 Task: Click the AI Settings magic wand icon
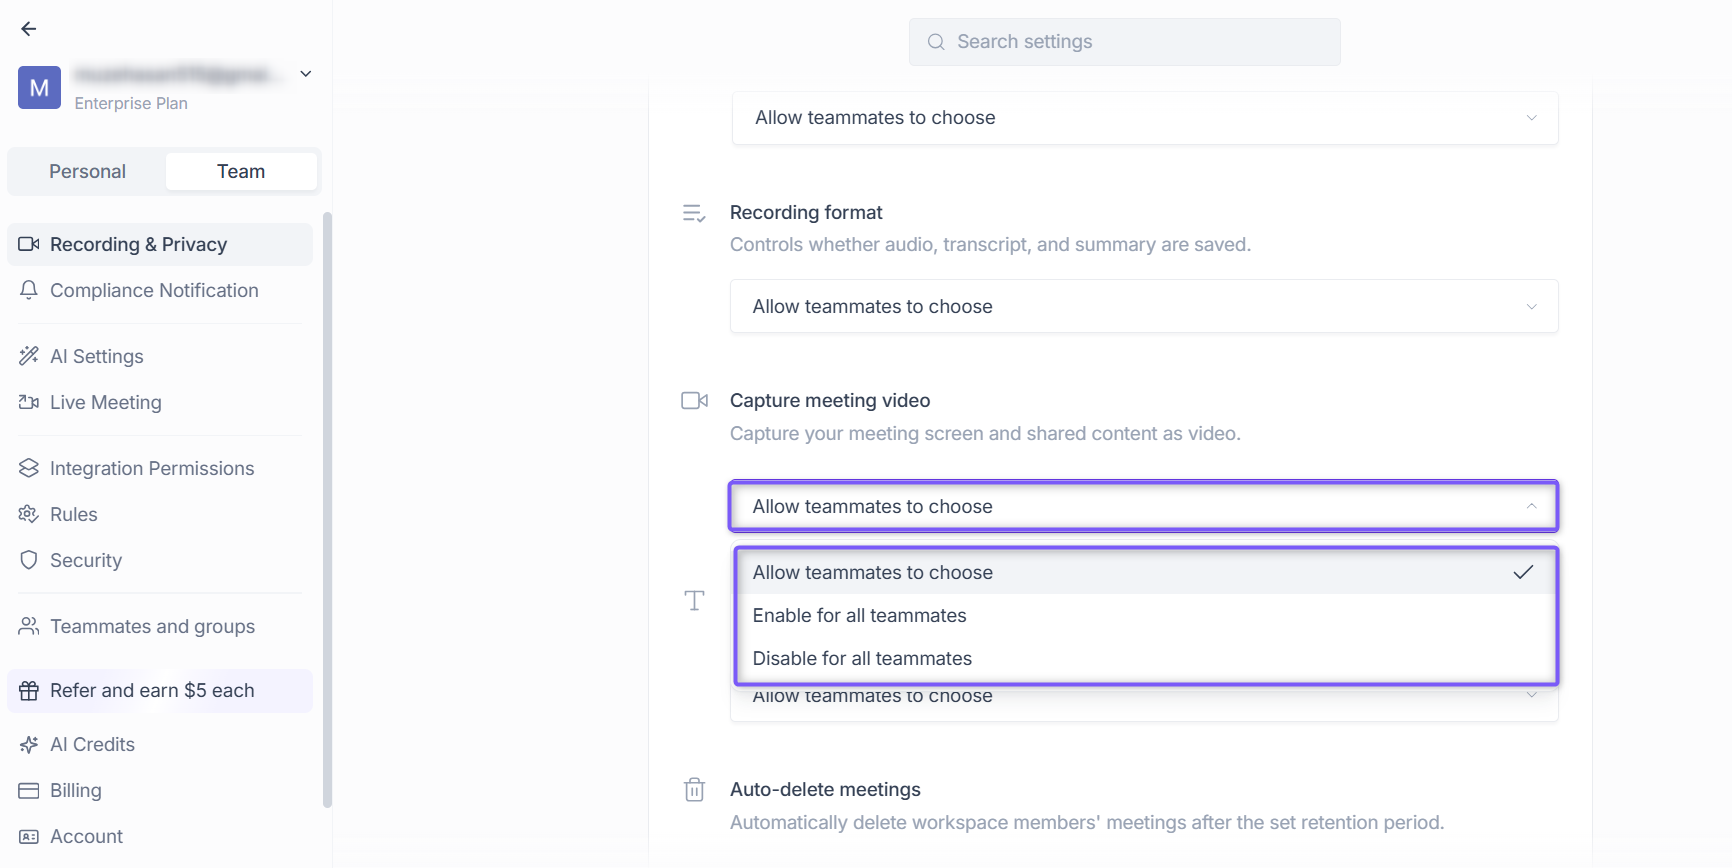pyautogui.click(x=29, y=356)
